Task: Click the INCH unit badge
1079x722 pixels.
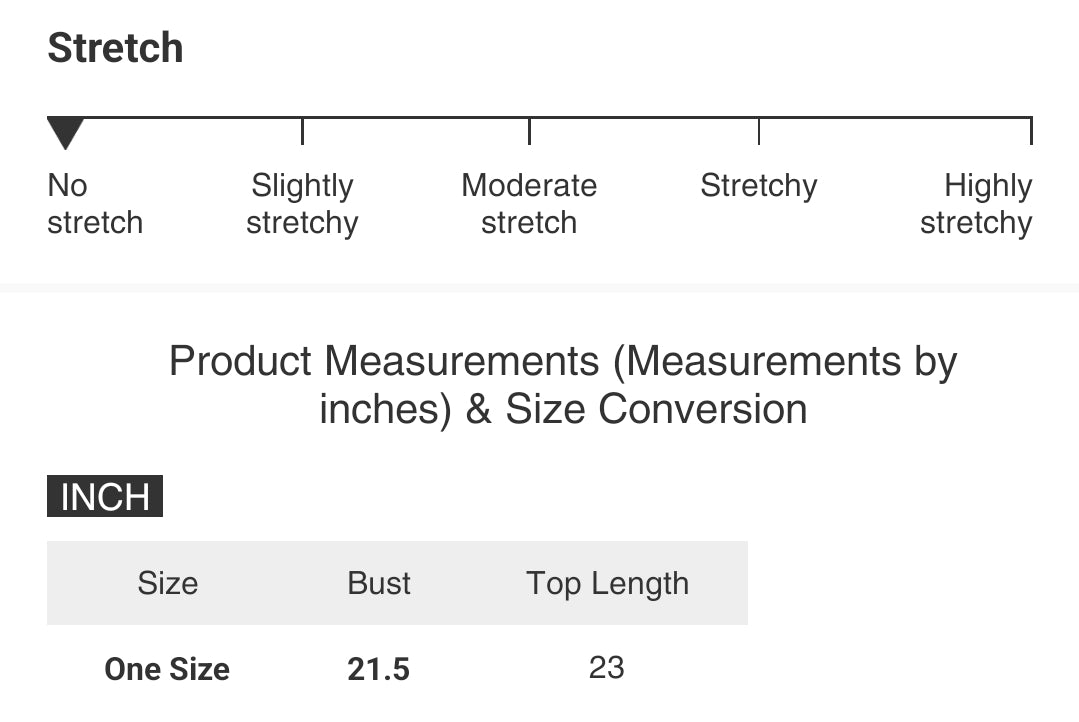Action: (105, 497)
